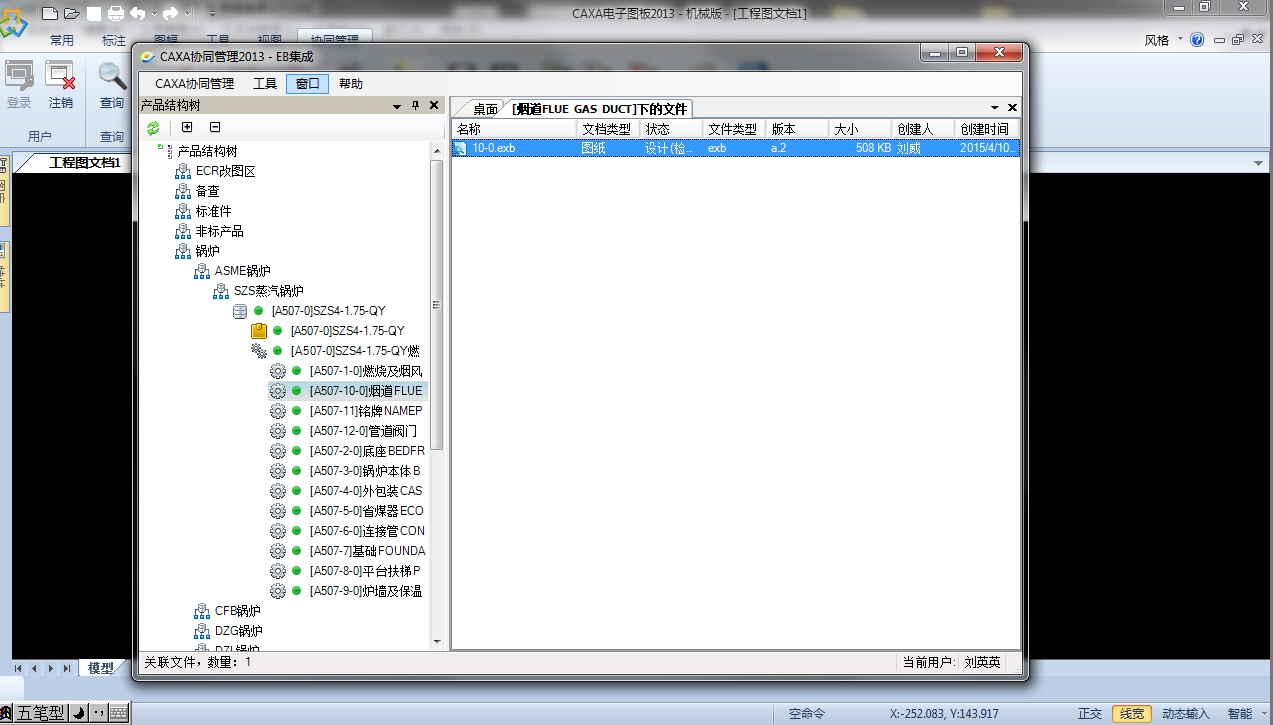Click the undo arrow in quick access toolbar

point(138,13)
